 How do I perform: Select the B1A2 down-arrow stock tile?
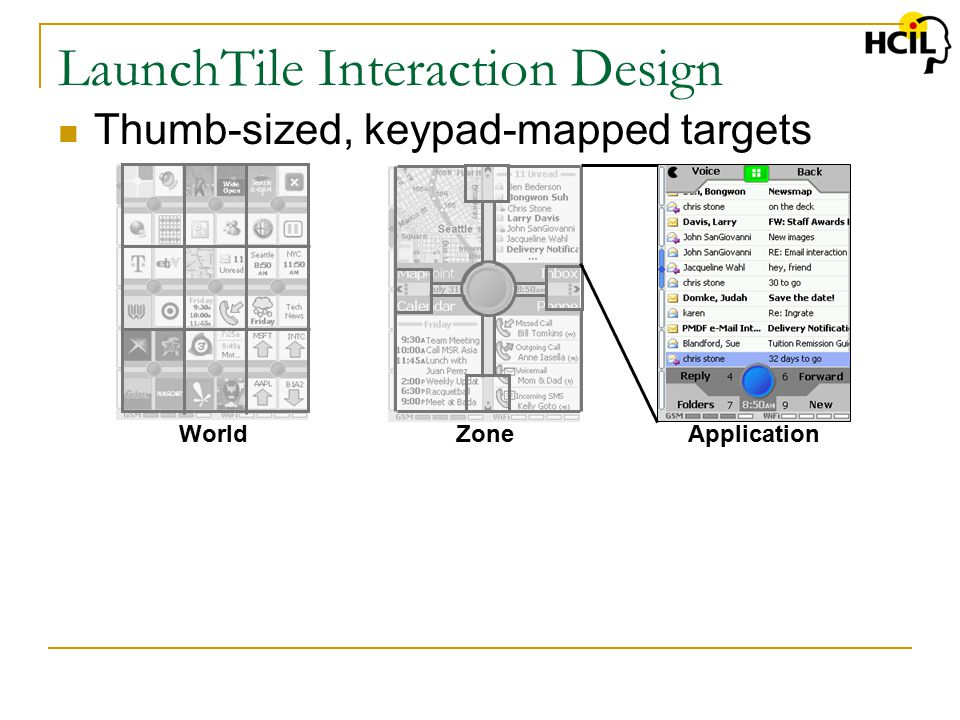pos(294,394)
